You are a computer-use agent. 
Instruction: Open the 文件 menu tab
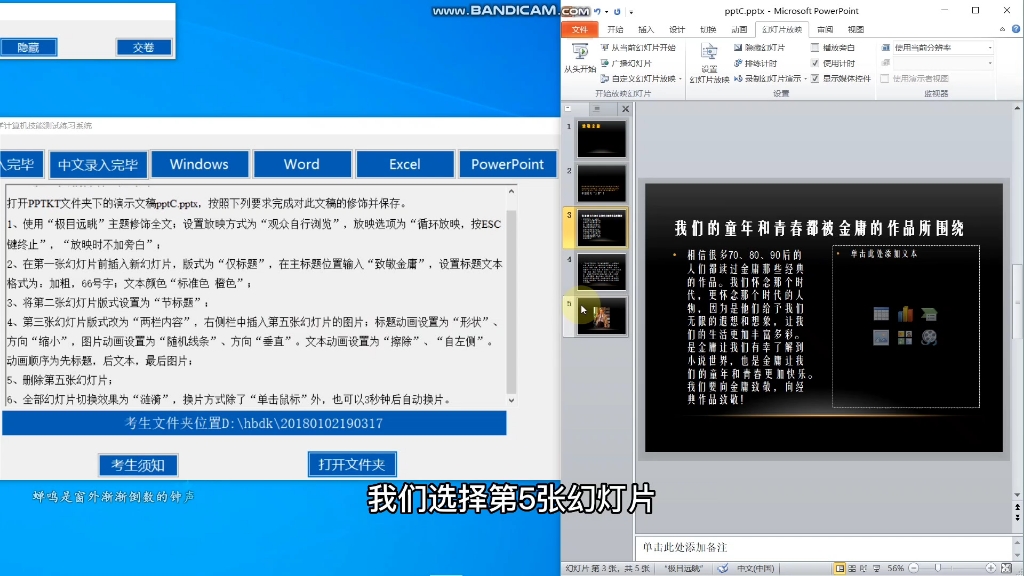pos(581,29)
